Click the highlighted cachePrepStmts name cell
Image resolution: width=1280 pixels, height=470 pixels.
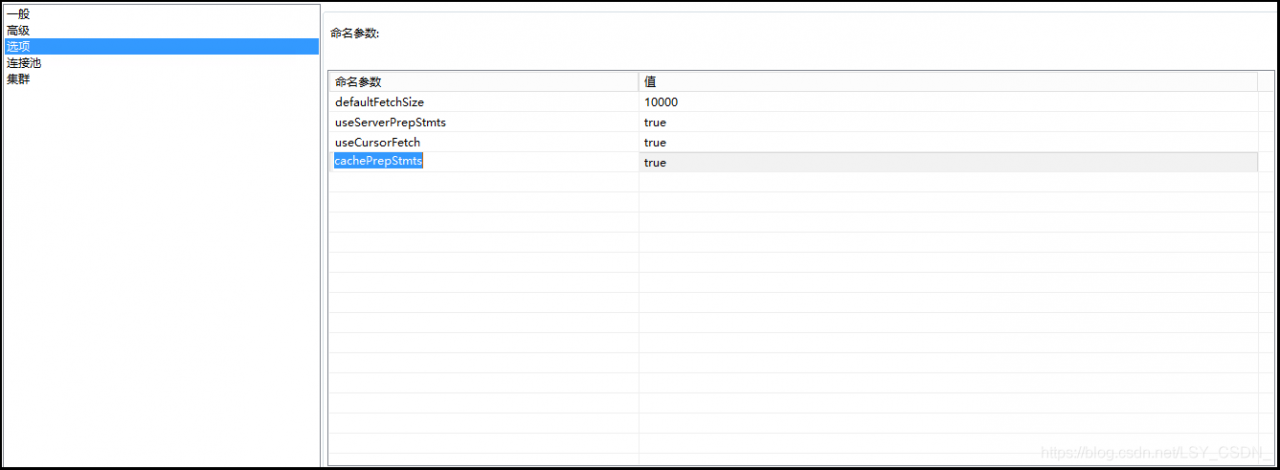378,161
